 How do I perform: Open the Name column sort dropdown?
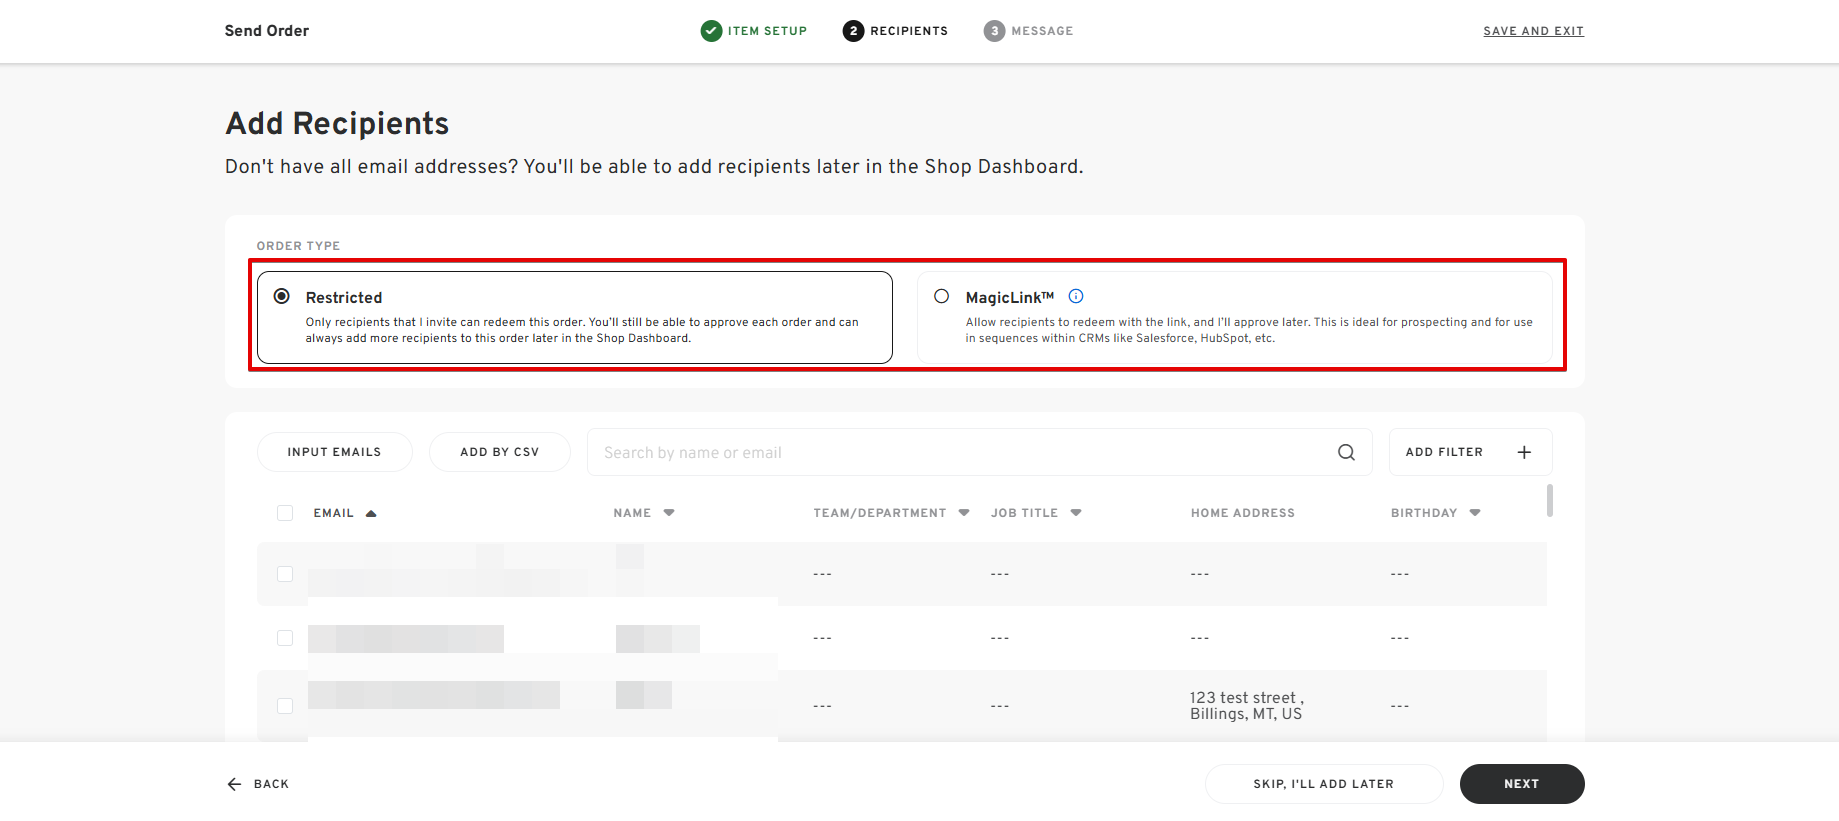[x=669, y=513]
